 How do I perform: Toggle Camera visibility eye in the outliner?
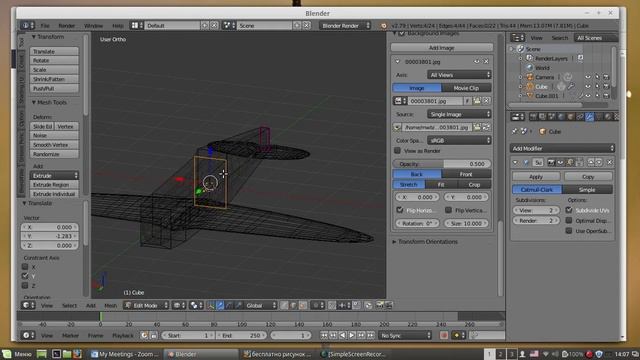coord(588,77)
